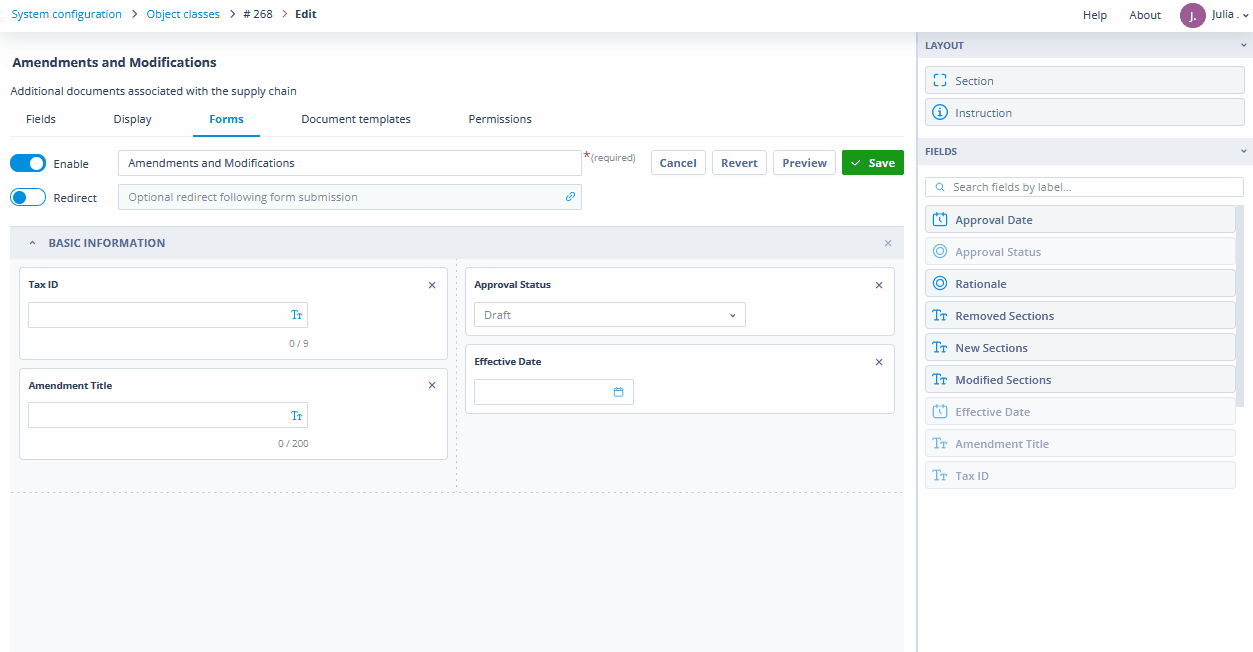Click the Fields list scrollbar

[x=1240, y=305]
